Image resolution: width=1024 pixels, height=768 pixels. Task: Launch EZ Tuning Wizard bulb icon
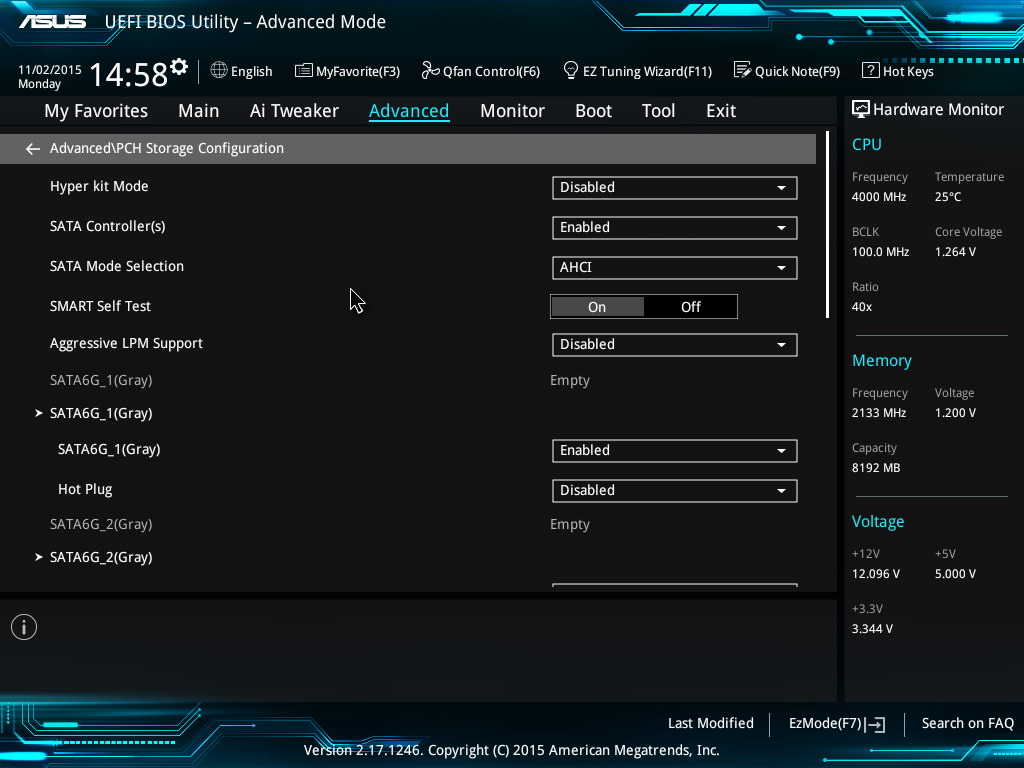571,70
